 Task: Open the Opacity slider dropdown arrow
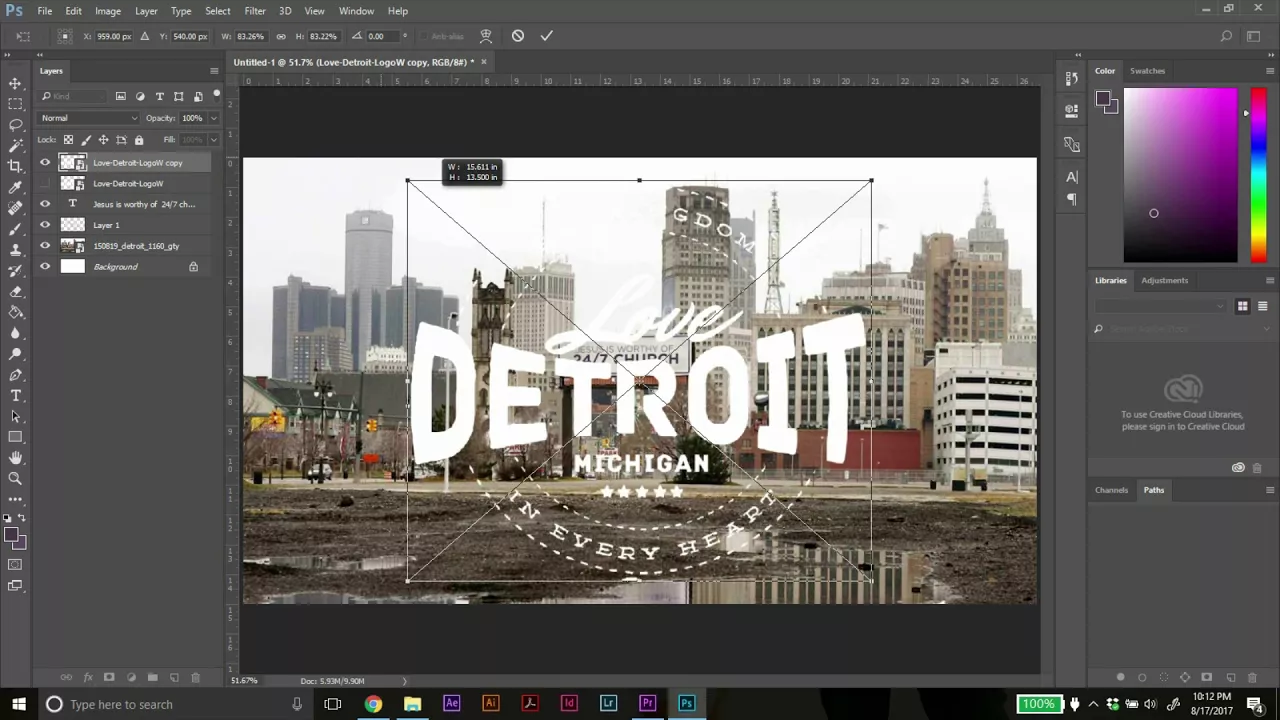pos(213,118)
